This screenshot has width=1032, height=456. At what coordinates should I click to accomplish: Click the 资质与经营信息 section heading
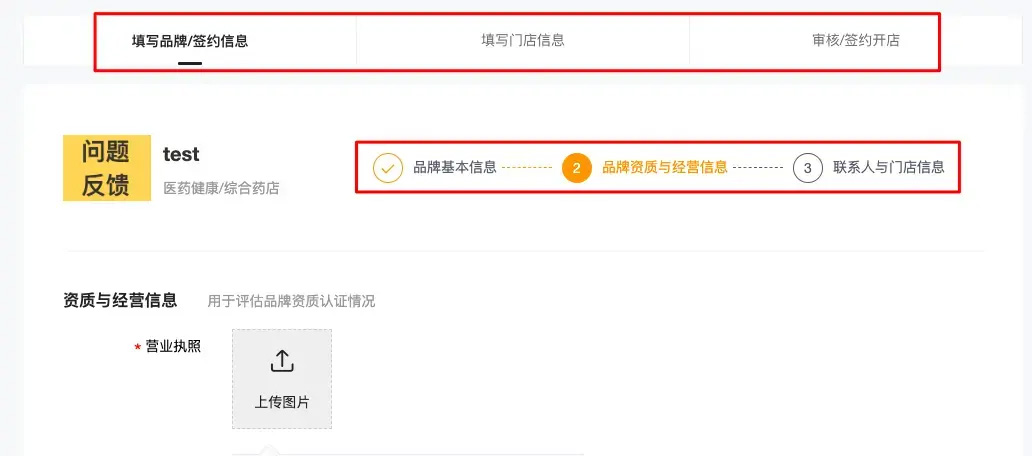pyautogui.click(x=120, y=301)
